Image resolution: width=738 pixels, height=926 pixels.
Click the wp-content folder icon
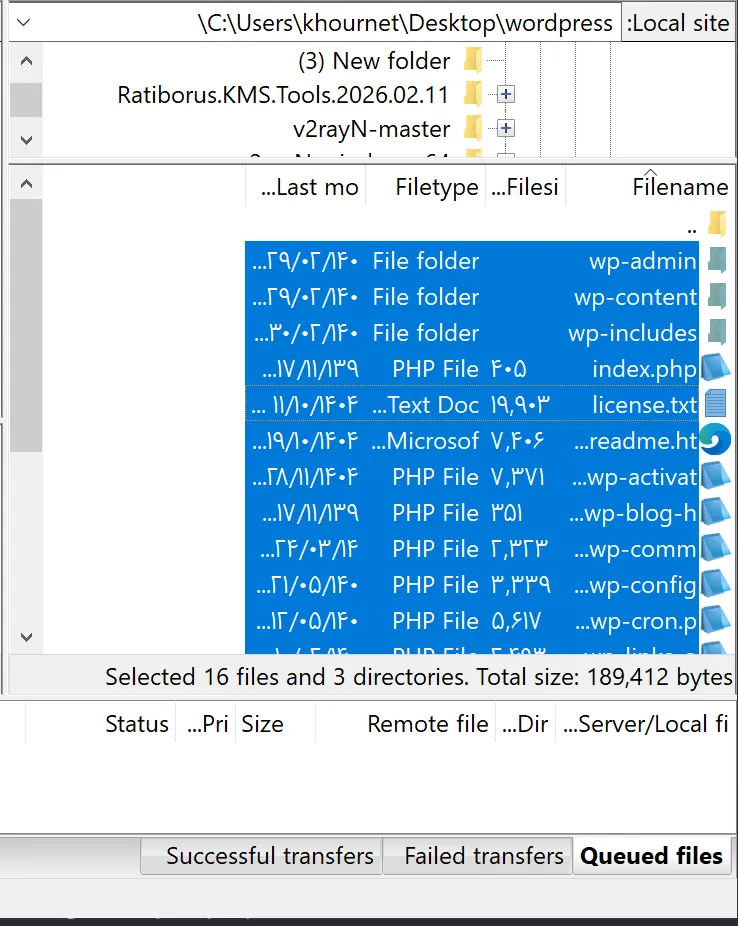point(717,296)
